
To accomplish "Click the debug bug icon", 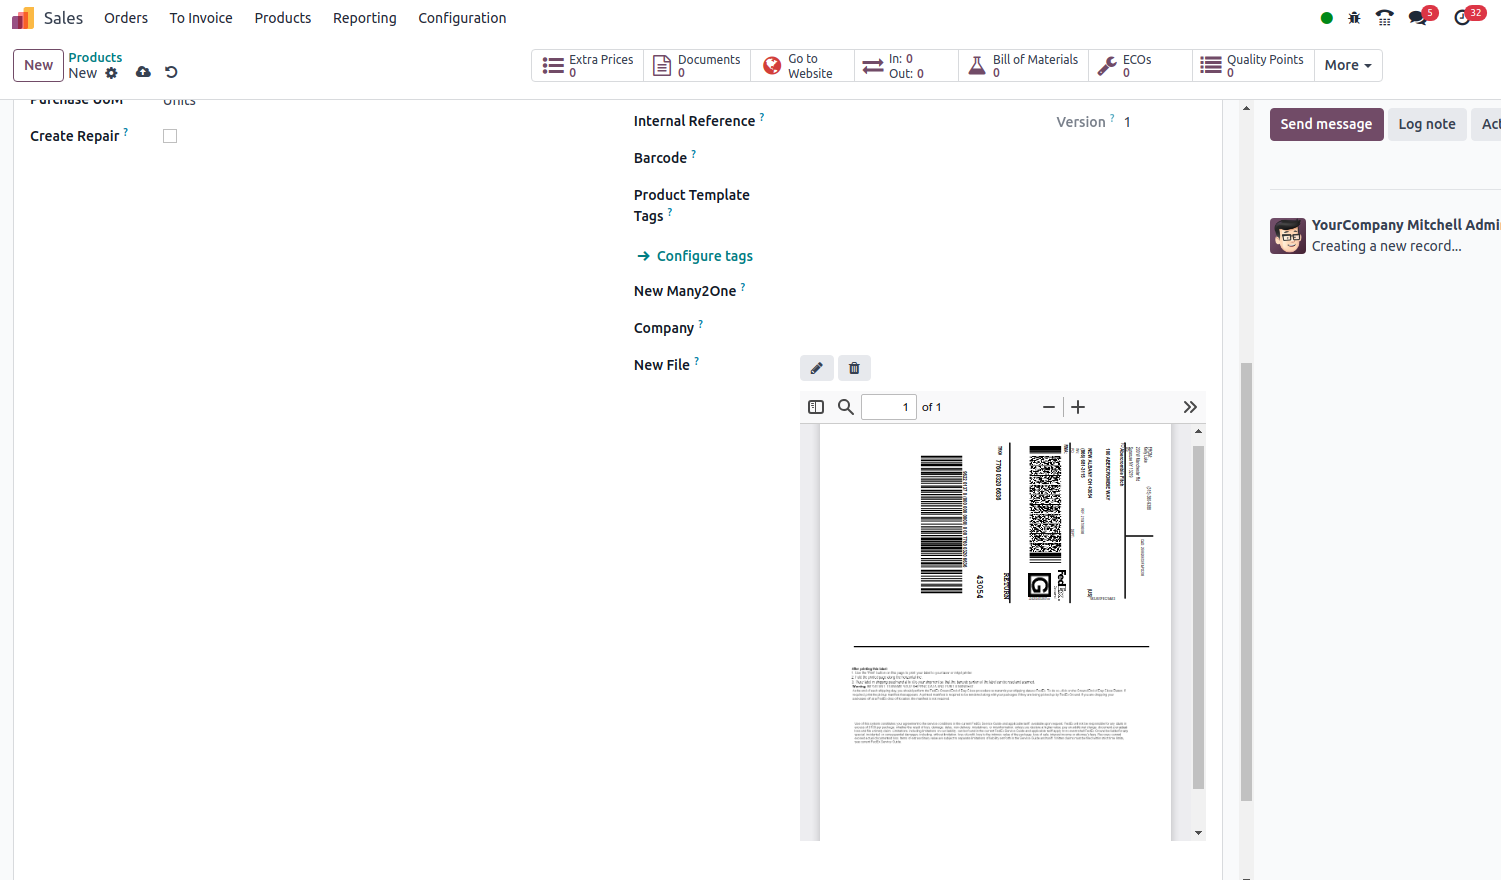I will pos(1354,18).
